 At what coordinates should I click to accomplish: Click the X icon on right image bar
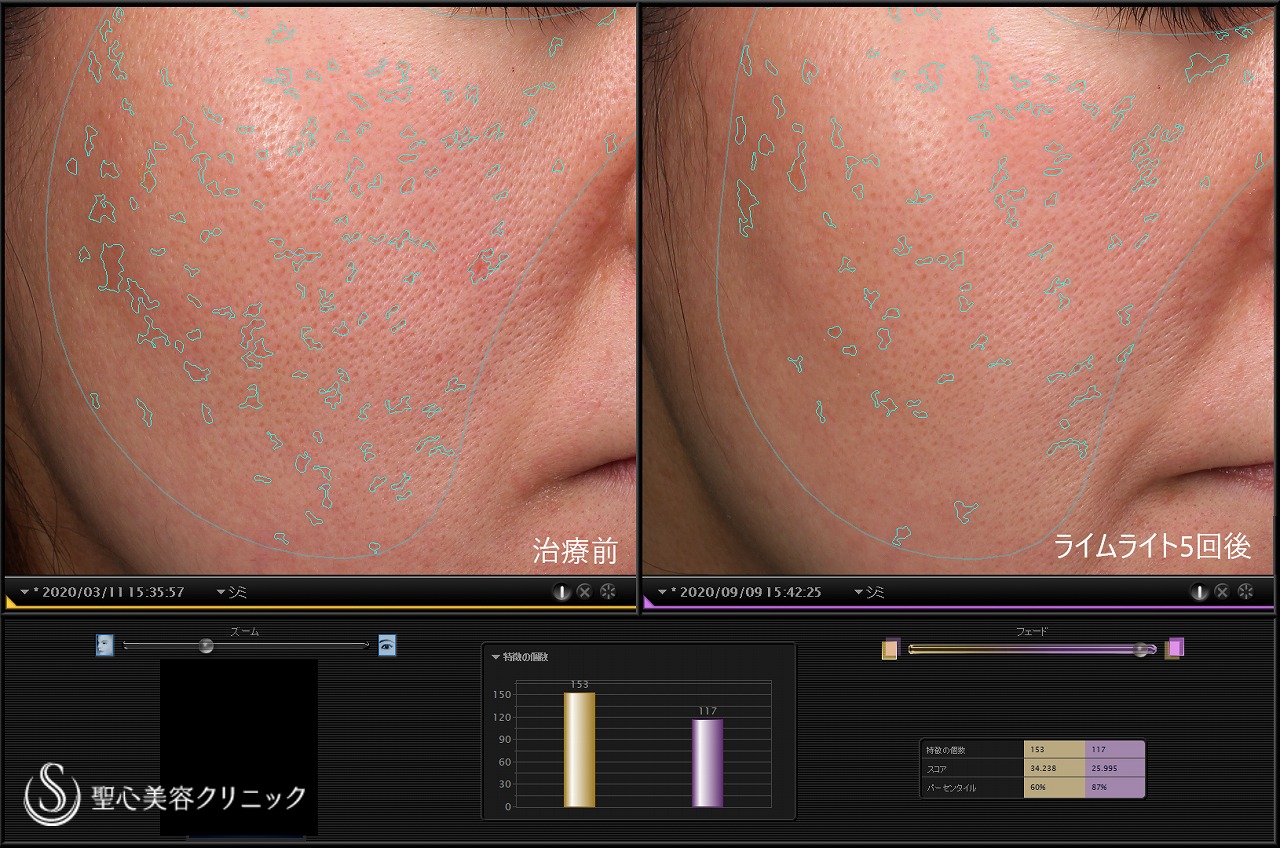[x=1222, y=592]
